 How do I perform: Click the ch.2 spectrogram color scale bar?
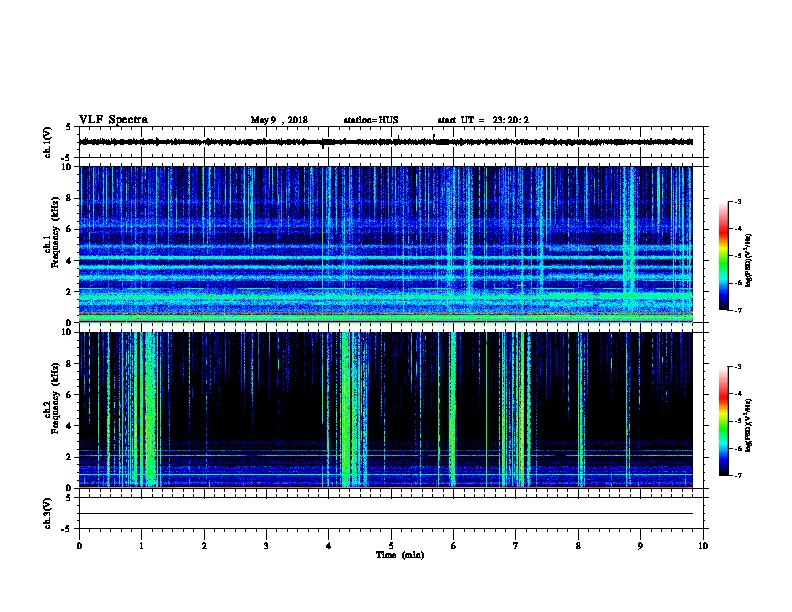pyautogui.click(x=723, y=421)
